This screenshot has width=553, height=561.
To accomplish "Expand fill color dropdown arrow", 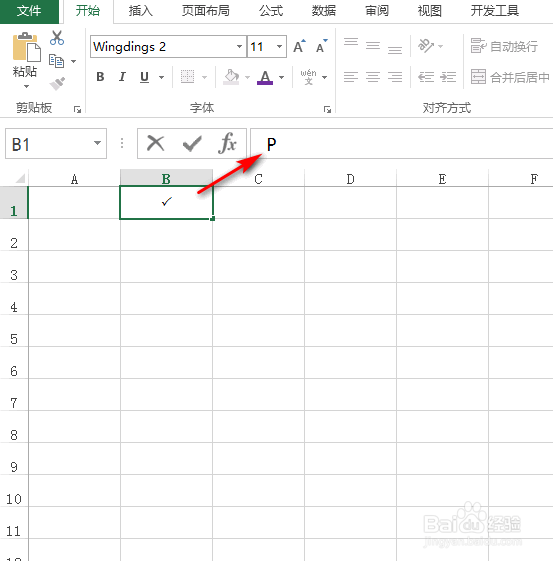I will [x=247, y=77].
